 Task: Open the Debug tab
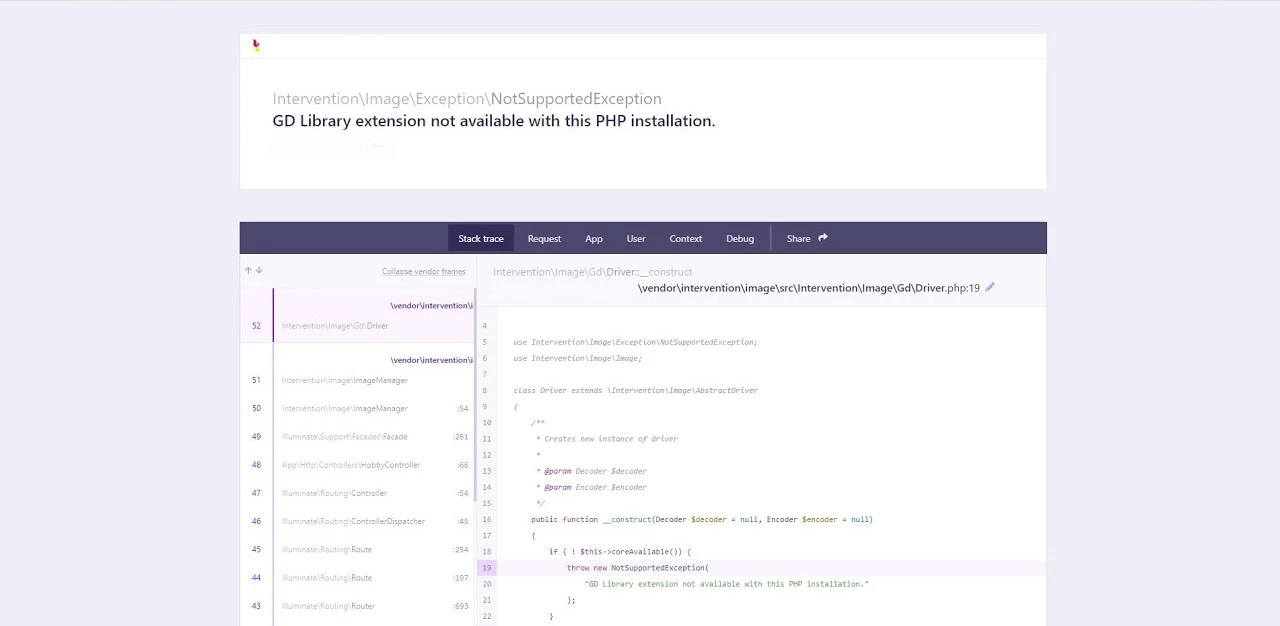pos(740,238)
